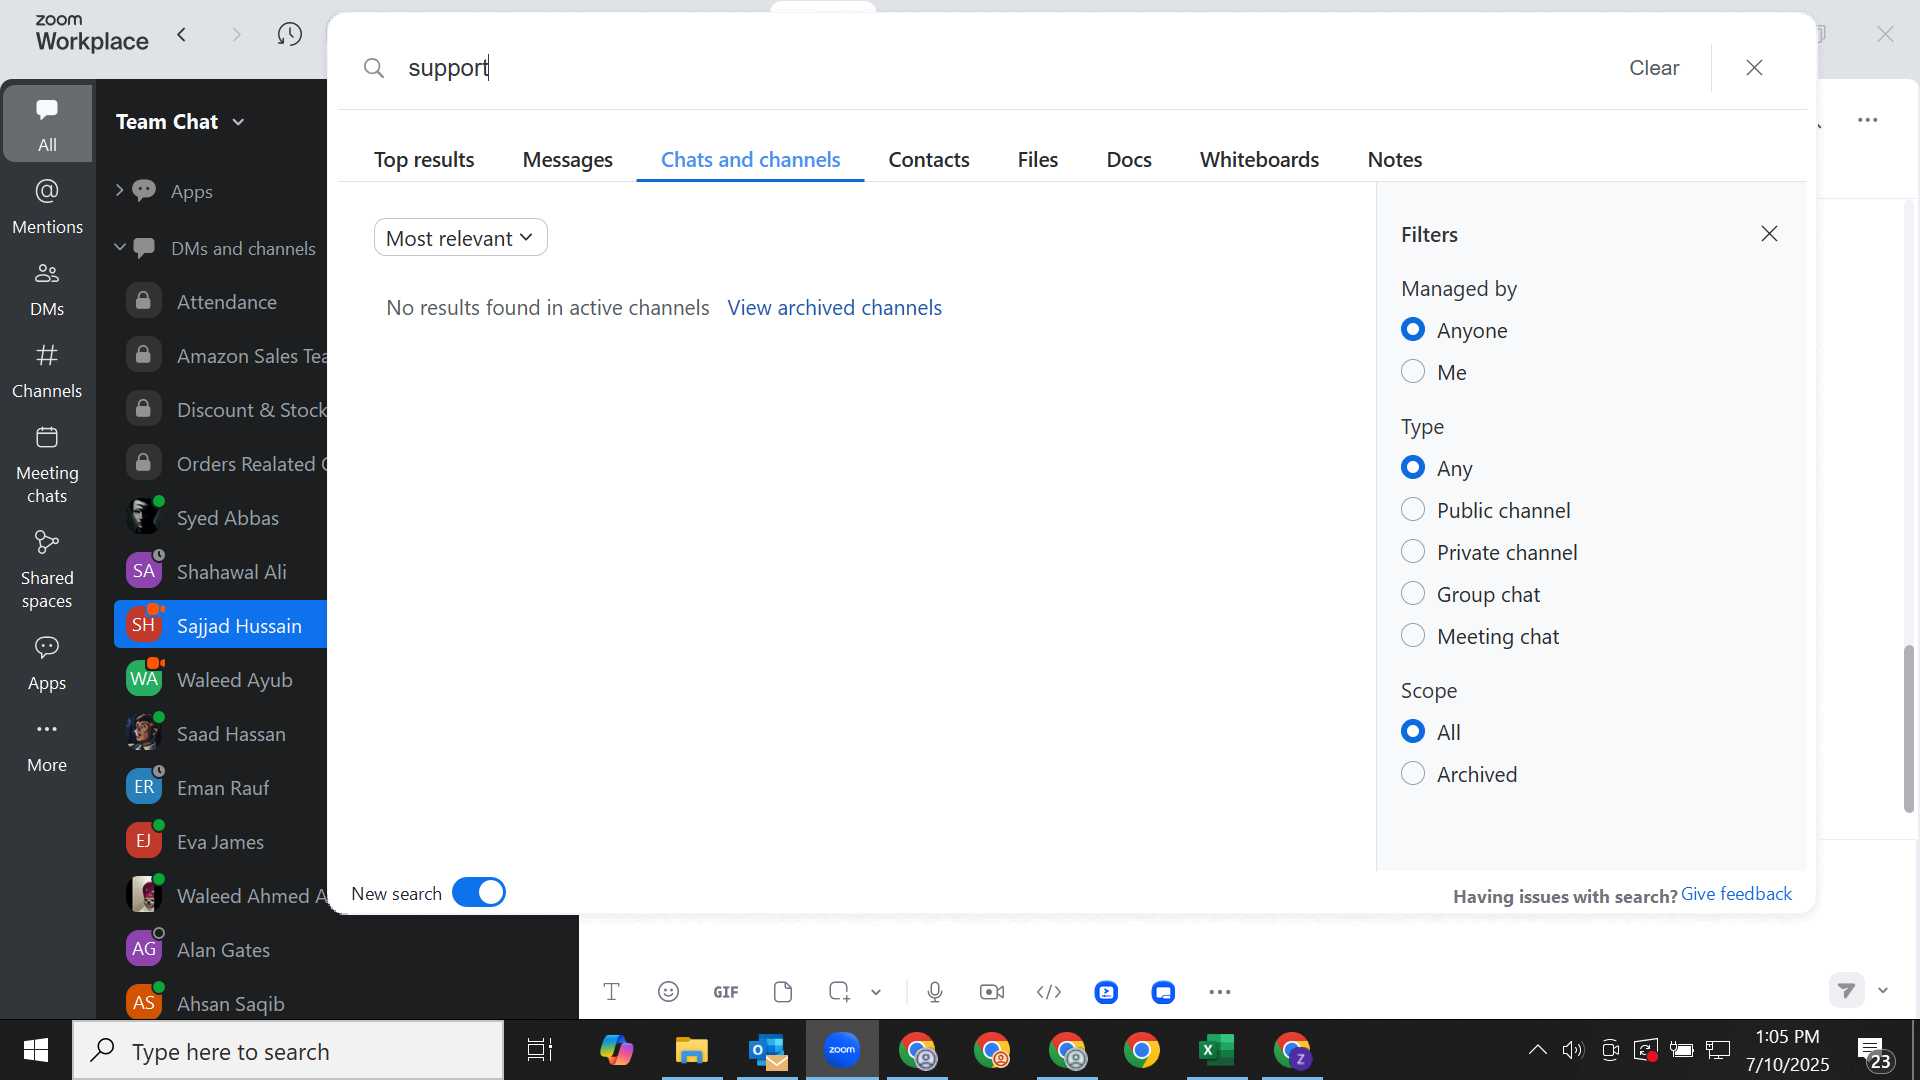Screen dimensions: 1920x1080
Task: Switch to Whiteboards tab
Action: (x=1259, y=160)
